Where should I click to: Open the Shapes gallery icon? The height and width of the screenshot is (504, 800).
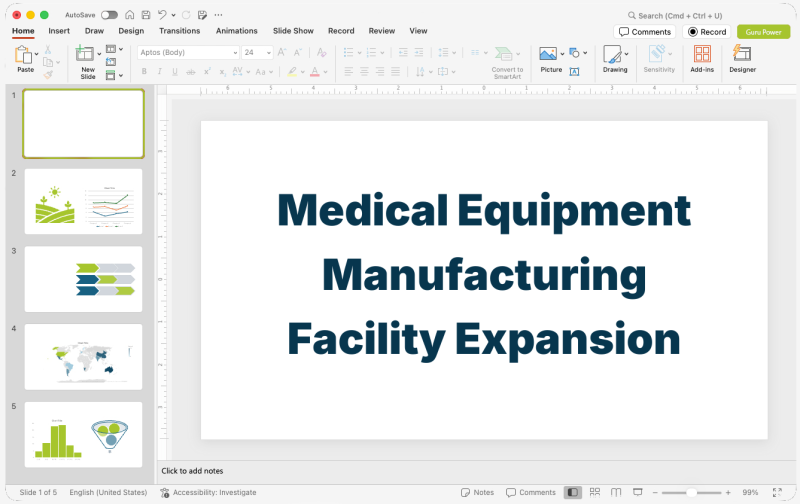pos(574,52)
